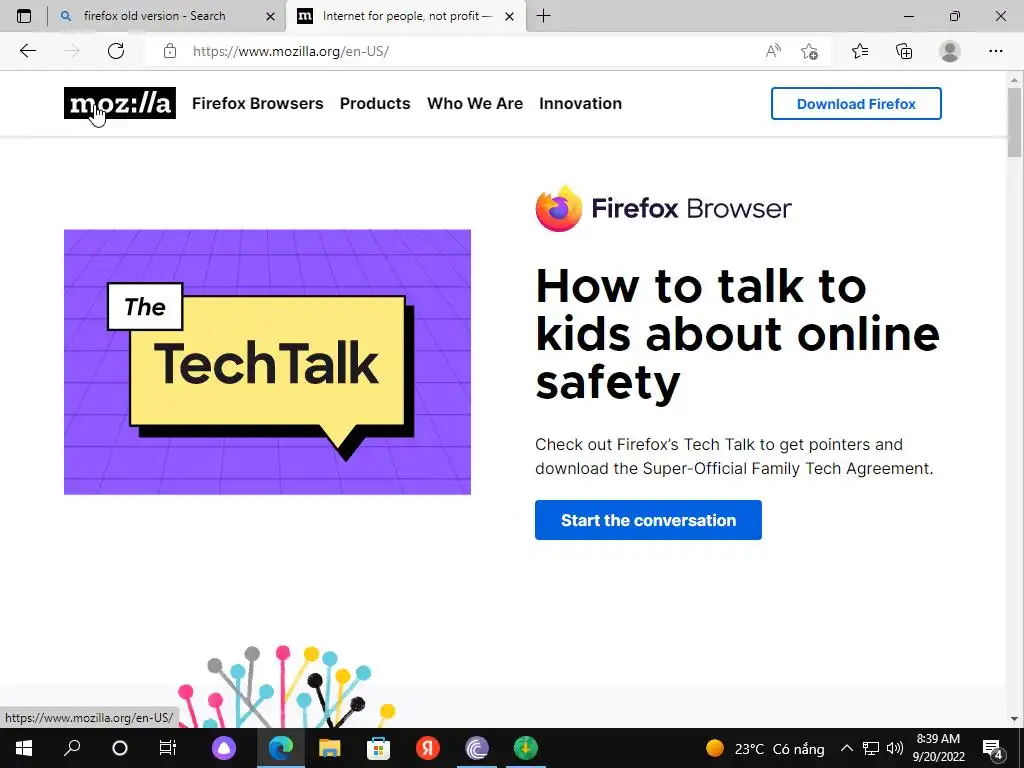Open the purple swirl taskbar app
Image resolution: width=1024 pixels, height=768 pixels.
pyautogui.click(x=477, y=748)
